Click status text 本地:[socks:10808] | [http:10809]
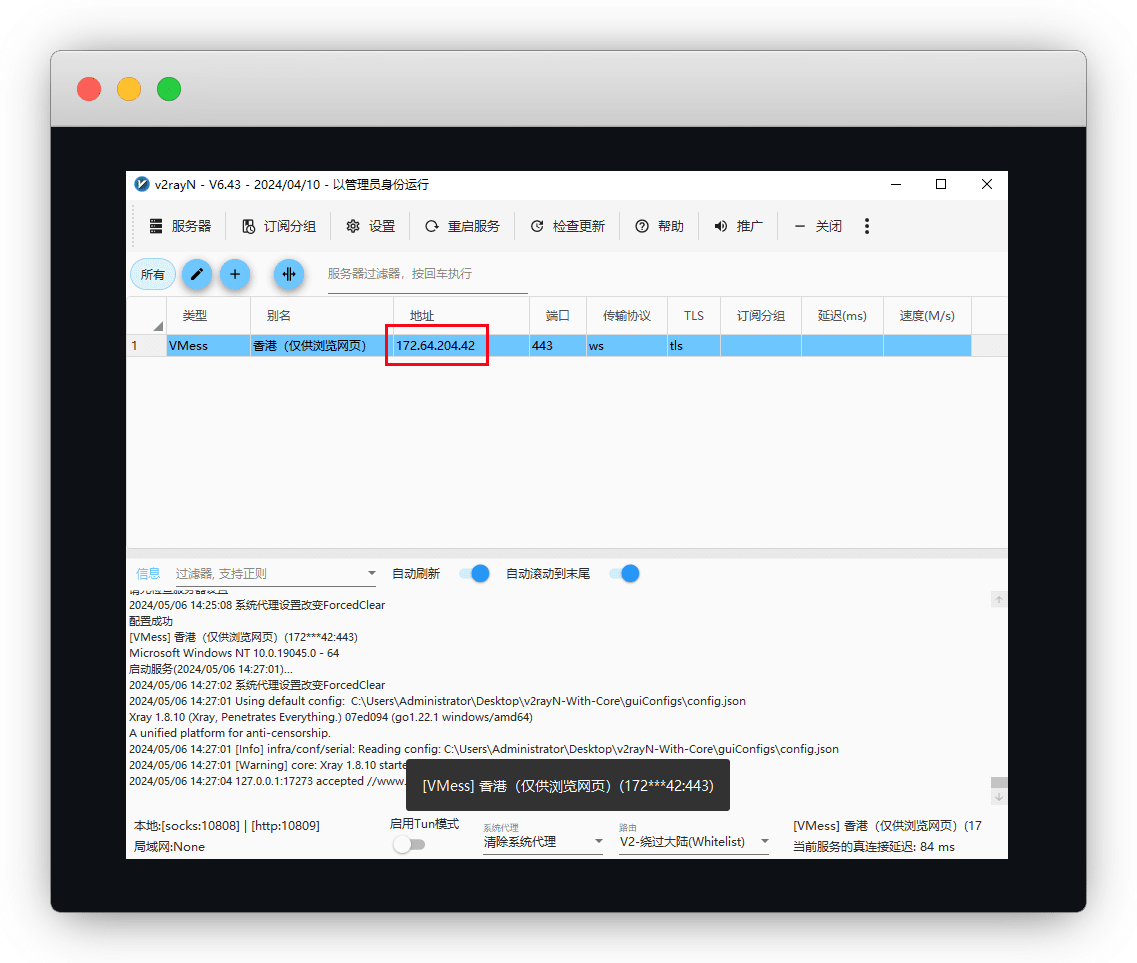The height and width of the screenshot is (963, 1137). click(227, 825)
